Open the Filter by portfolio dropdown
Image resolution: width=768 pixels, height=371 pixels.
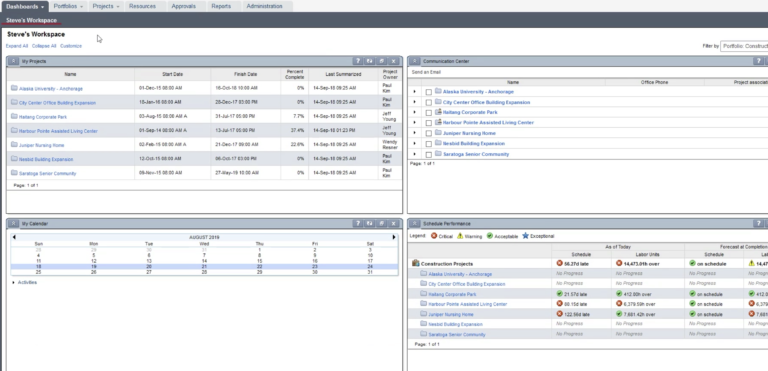744,46
